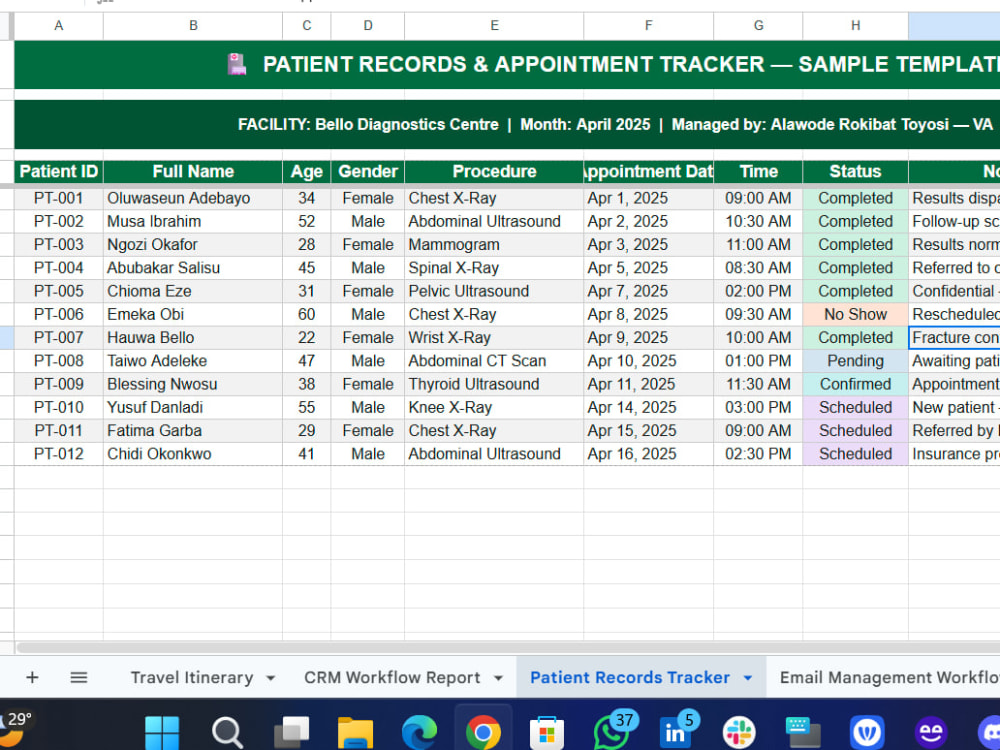
Task: Select the No Show status cell
Action: [855, 314]
